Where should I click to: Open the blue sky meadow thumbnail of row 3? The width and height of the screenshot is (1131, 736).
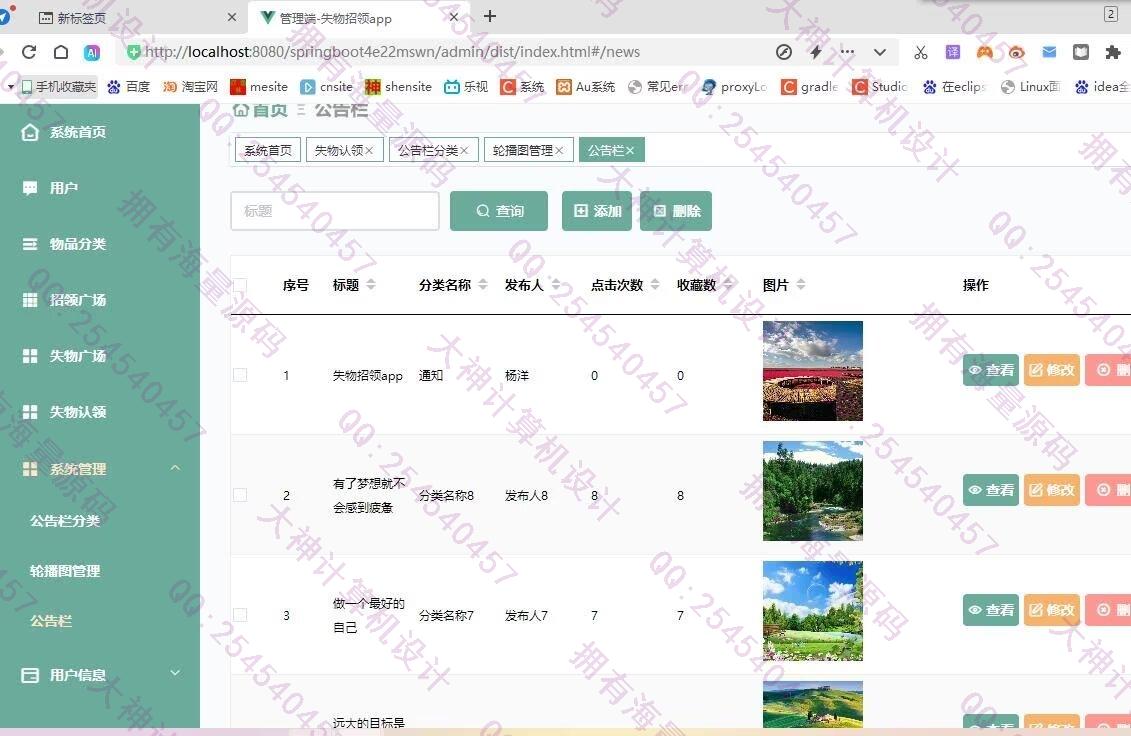point(813,610)
